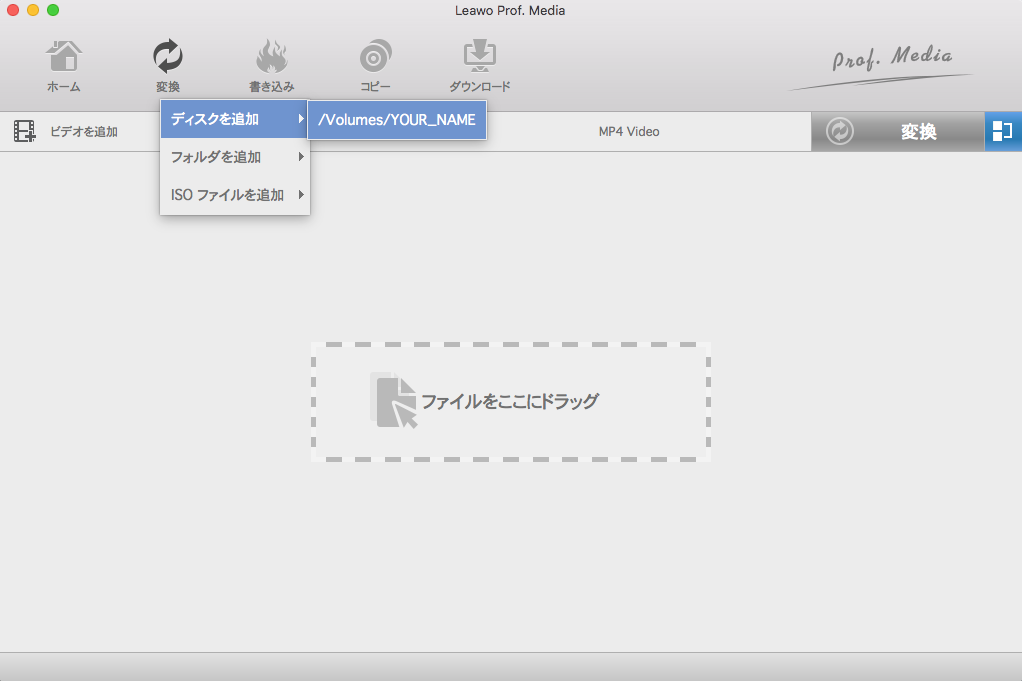This screenshot has width=1022, height=681.
Task: Minimize the window with yellow button
Action: click(x=33, y=10)
